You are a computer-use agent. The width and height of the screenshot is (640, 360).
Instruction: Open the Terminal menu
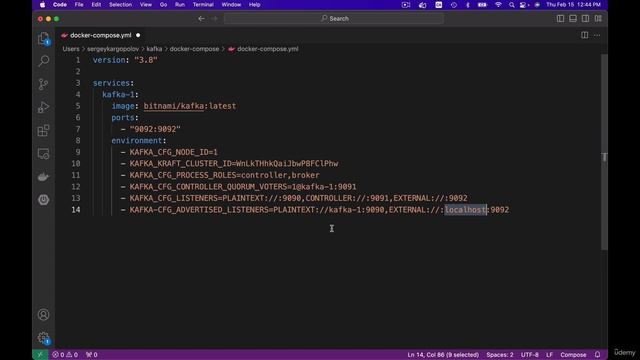[203, 4]
